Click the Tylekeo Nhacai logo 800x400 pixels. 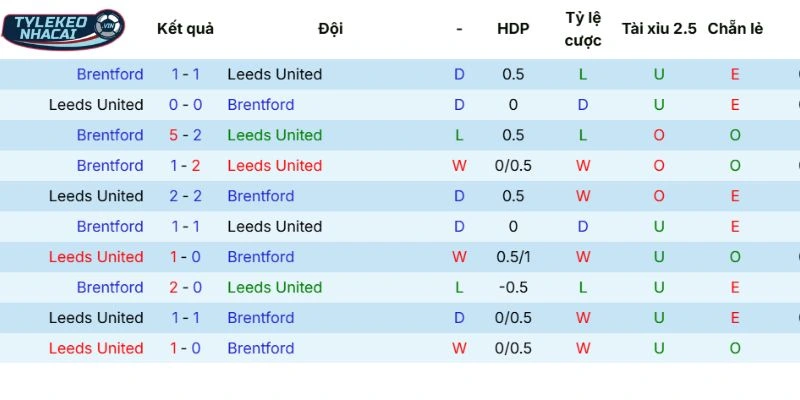(x=63, y=29)
